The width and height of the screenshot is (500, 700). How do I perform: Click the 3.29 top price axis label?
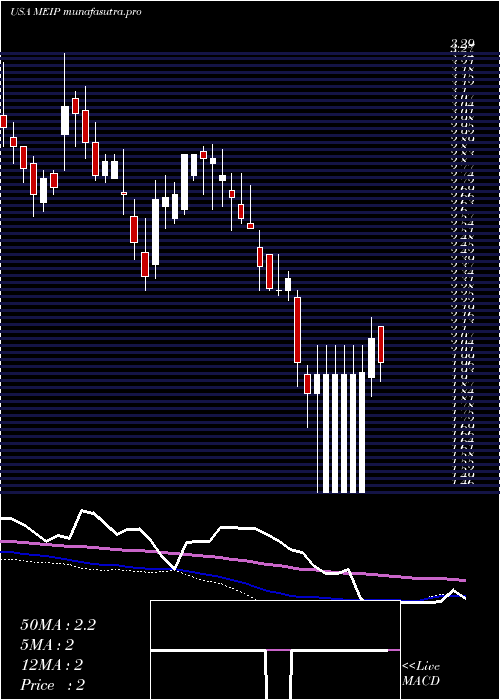(462, 43)
